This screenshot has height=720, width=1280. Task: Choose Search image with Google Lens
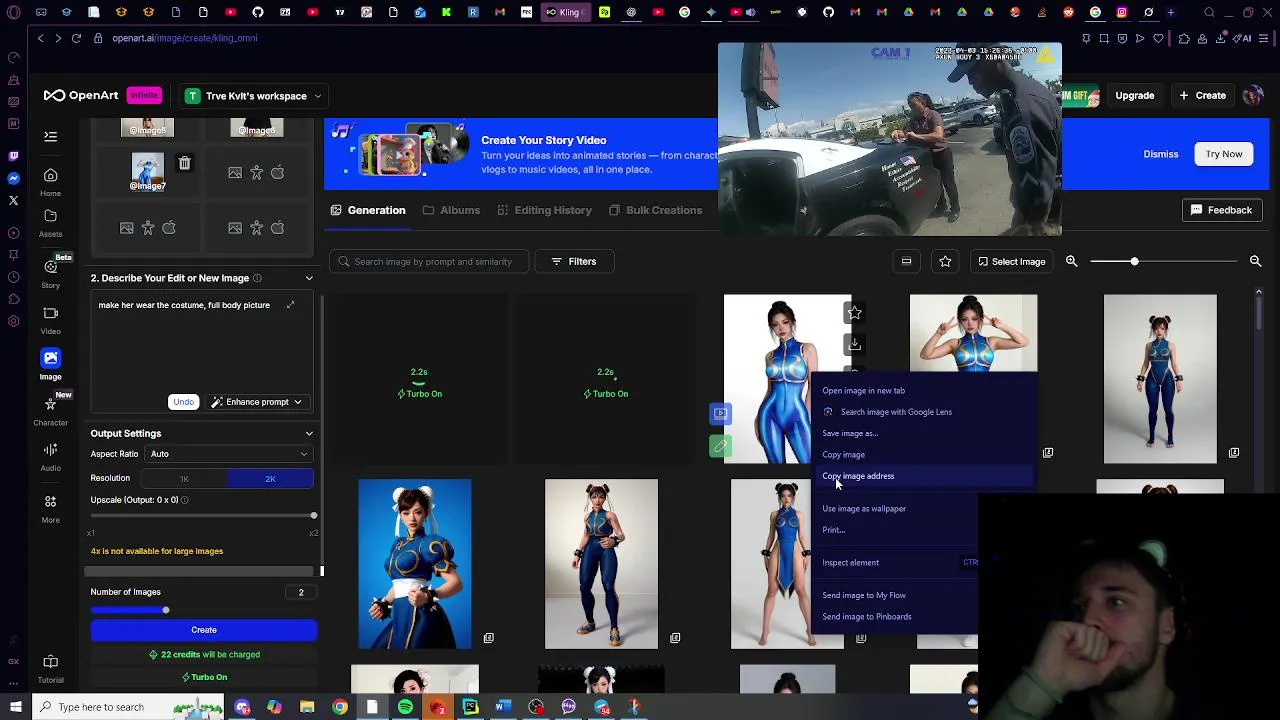pyautogui.click(x=896, y=412)
